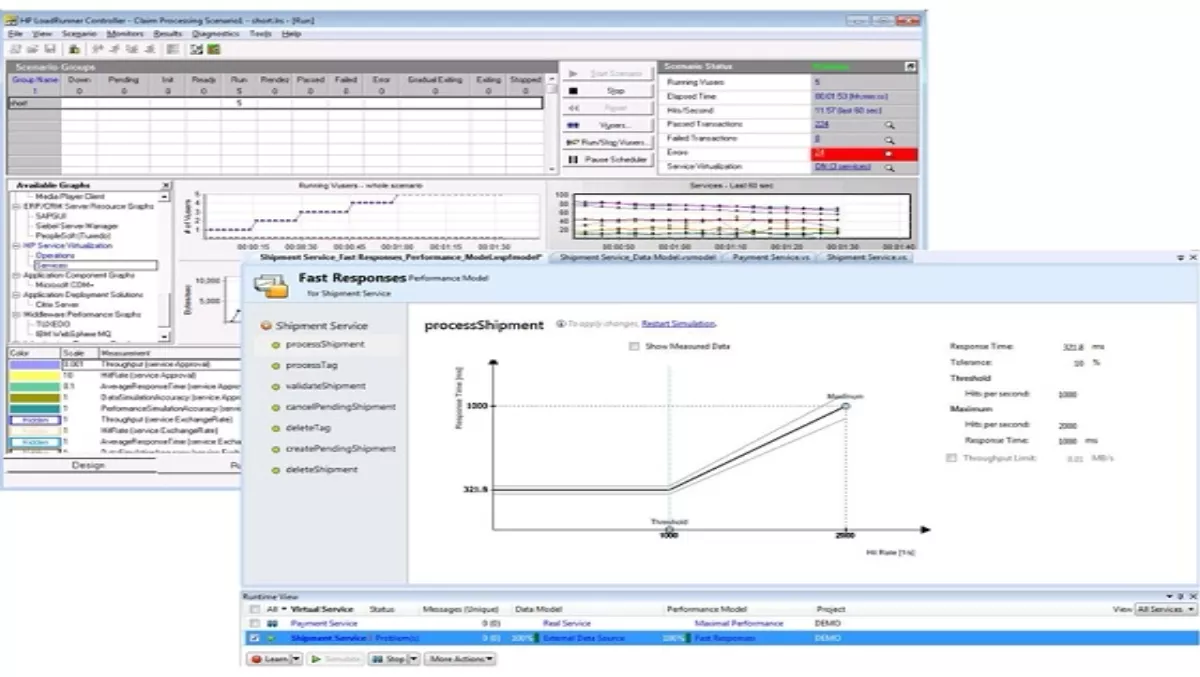
Task: Tick the All services checkbox in Runtime View
Action: pos(254,609)
